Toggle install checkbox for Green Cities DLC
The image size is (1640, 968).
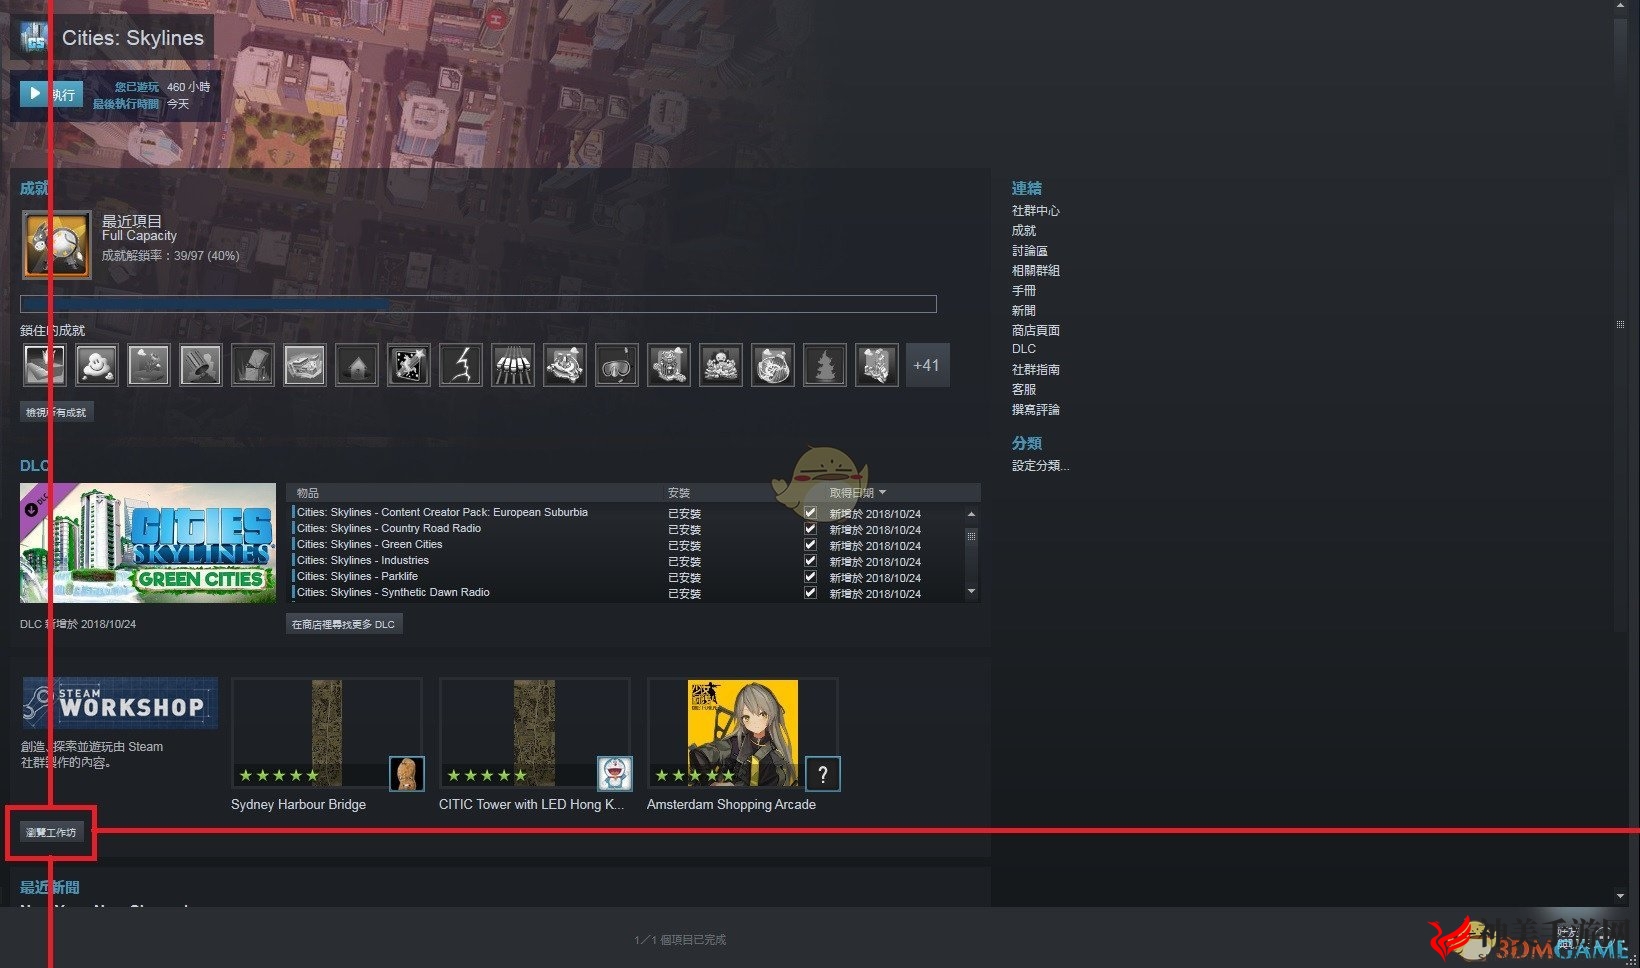tap(810, 545)
